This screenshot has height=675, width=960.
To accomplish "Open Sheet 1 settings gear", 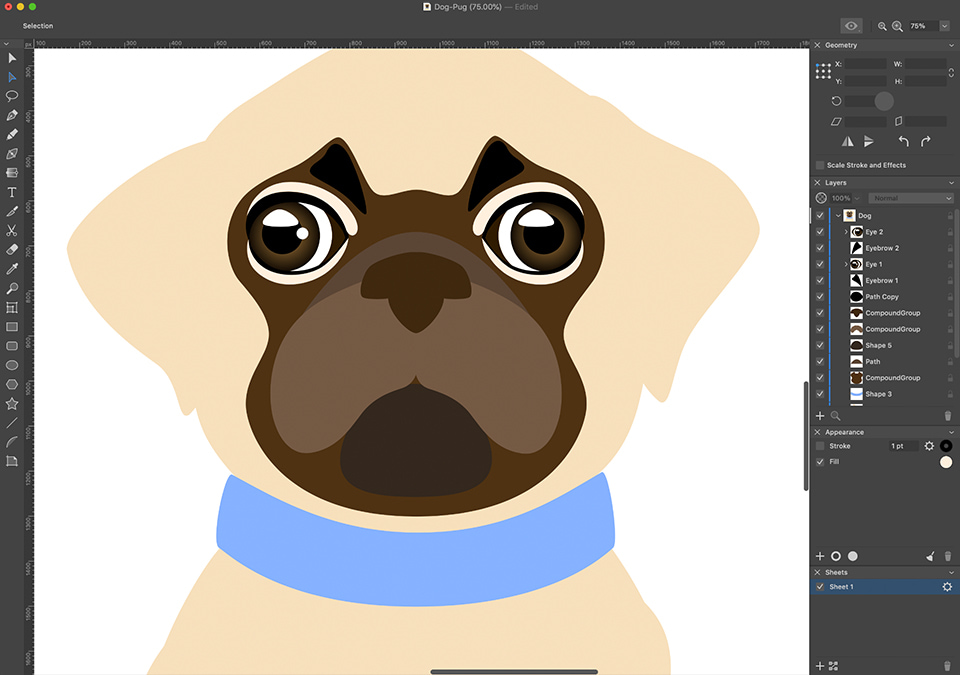I will tap(947, 587).
